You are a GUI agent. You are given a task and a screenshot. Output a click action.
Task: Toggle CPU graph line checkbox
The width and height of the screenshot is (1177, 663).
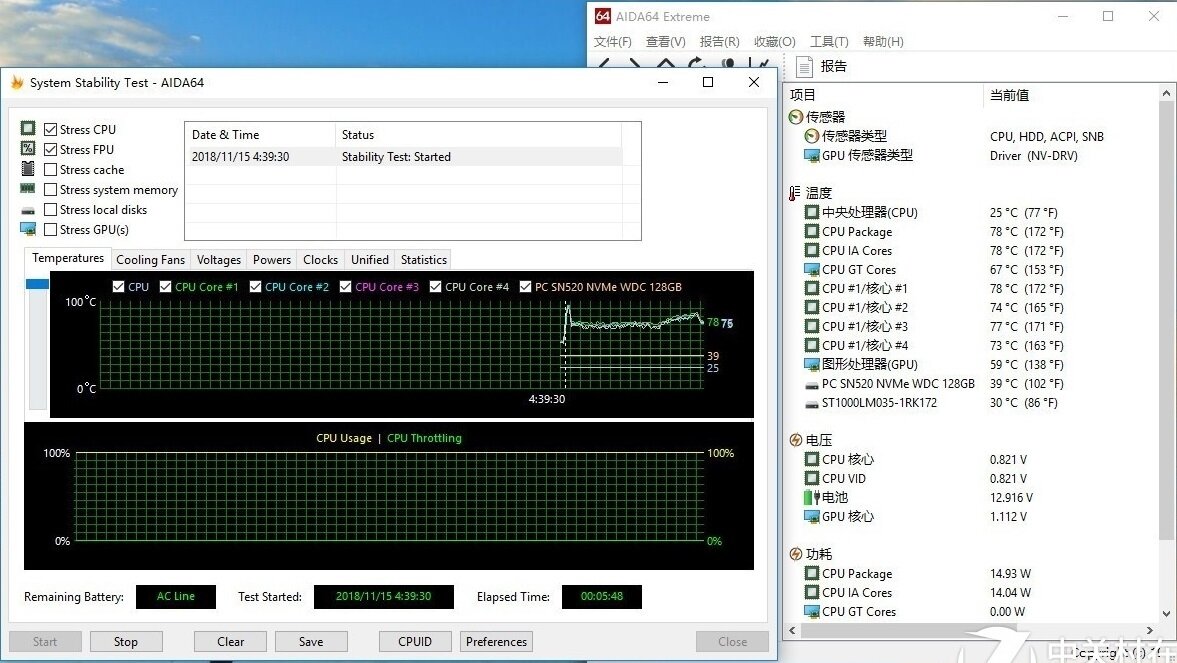pos(118,287)
